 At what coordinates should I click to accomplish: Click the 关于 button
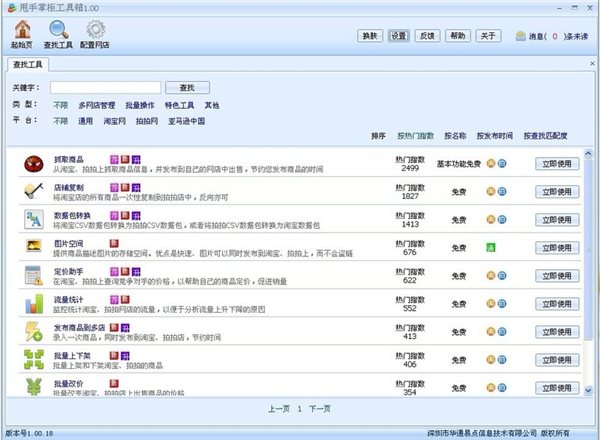coord(488,36)
